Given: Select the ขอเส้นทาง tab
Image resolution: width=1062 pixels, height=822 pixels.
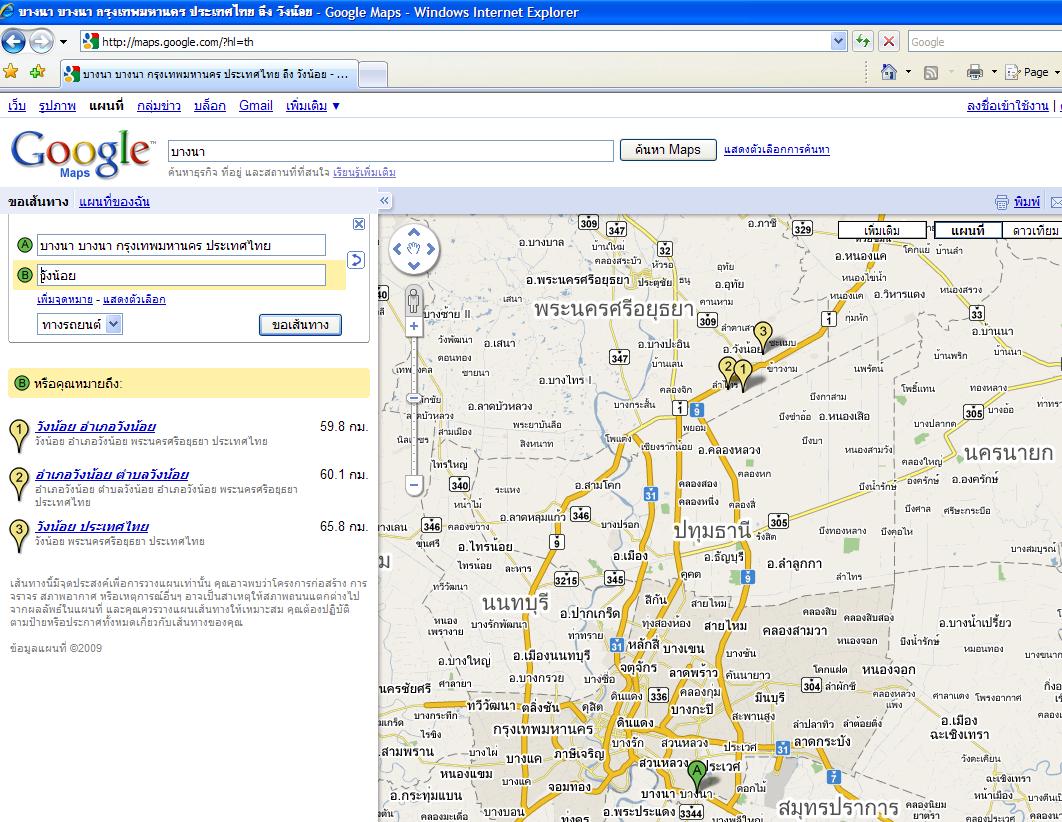Looking at the screenshot, I should pyautogui.click(x=38, y=201).
